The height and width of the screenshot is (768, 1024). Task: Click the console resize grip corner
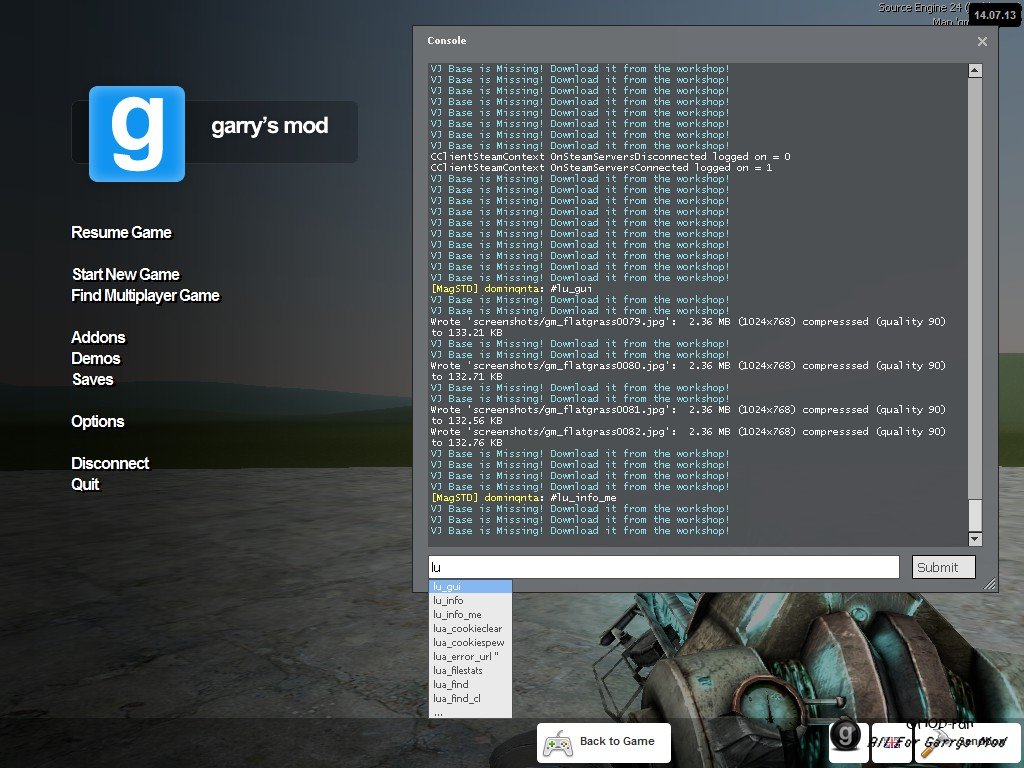tap(990, 584)
